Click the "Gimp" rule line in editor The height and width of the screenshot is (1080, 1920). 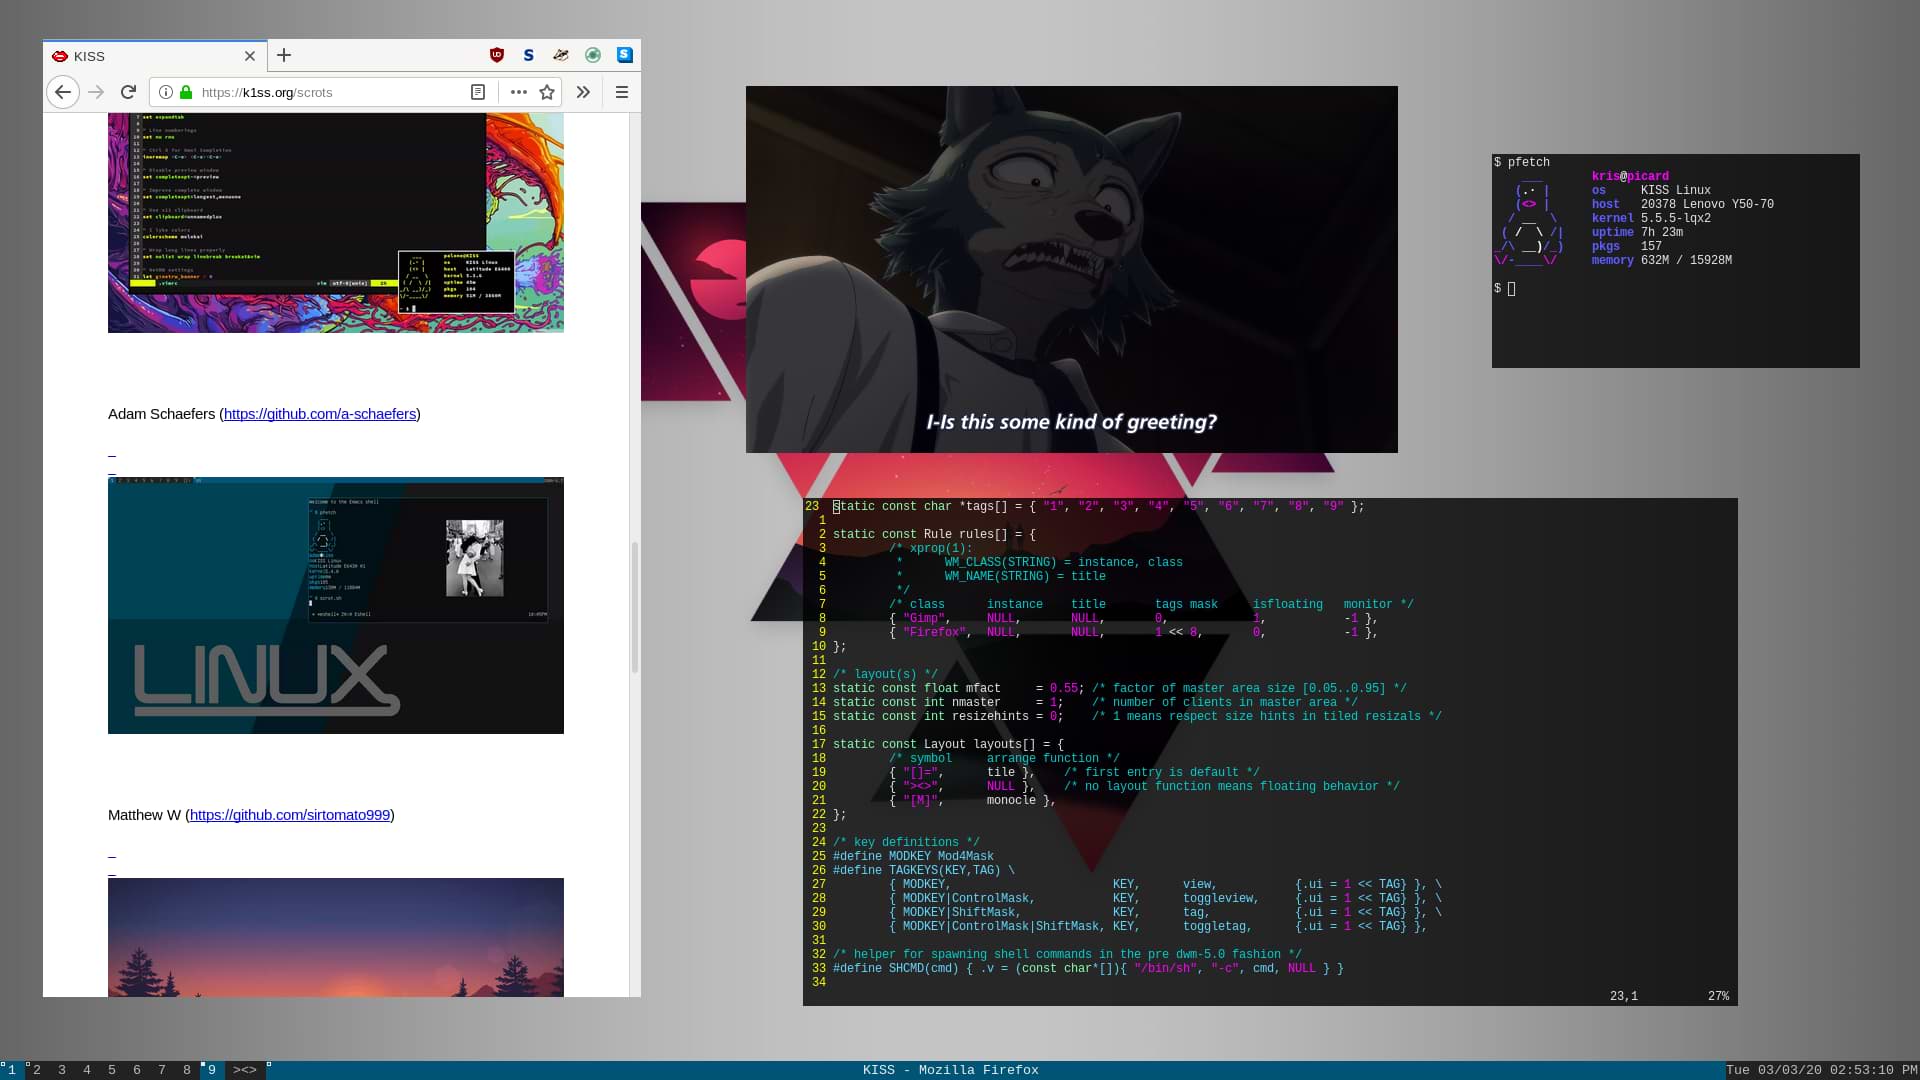click(x=1133, y=618)
